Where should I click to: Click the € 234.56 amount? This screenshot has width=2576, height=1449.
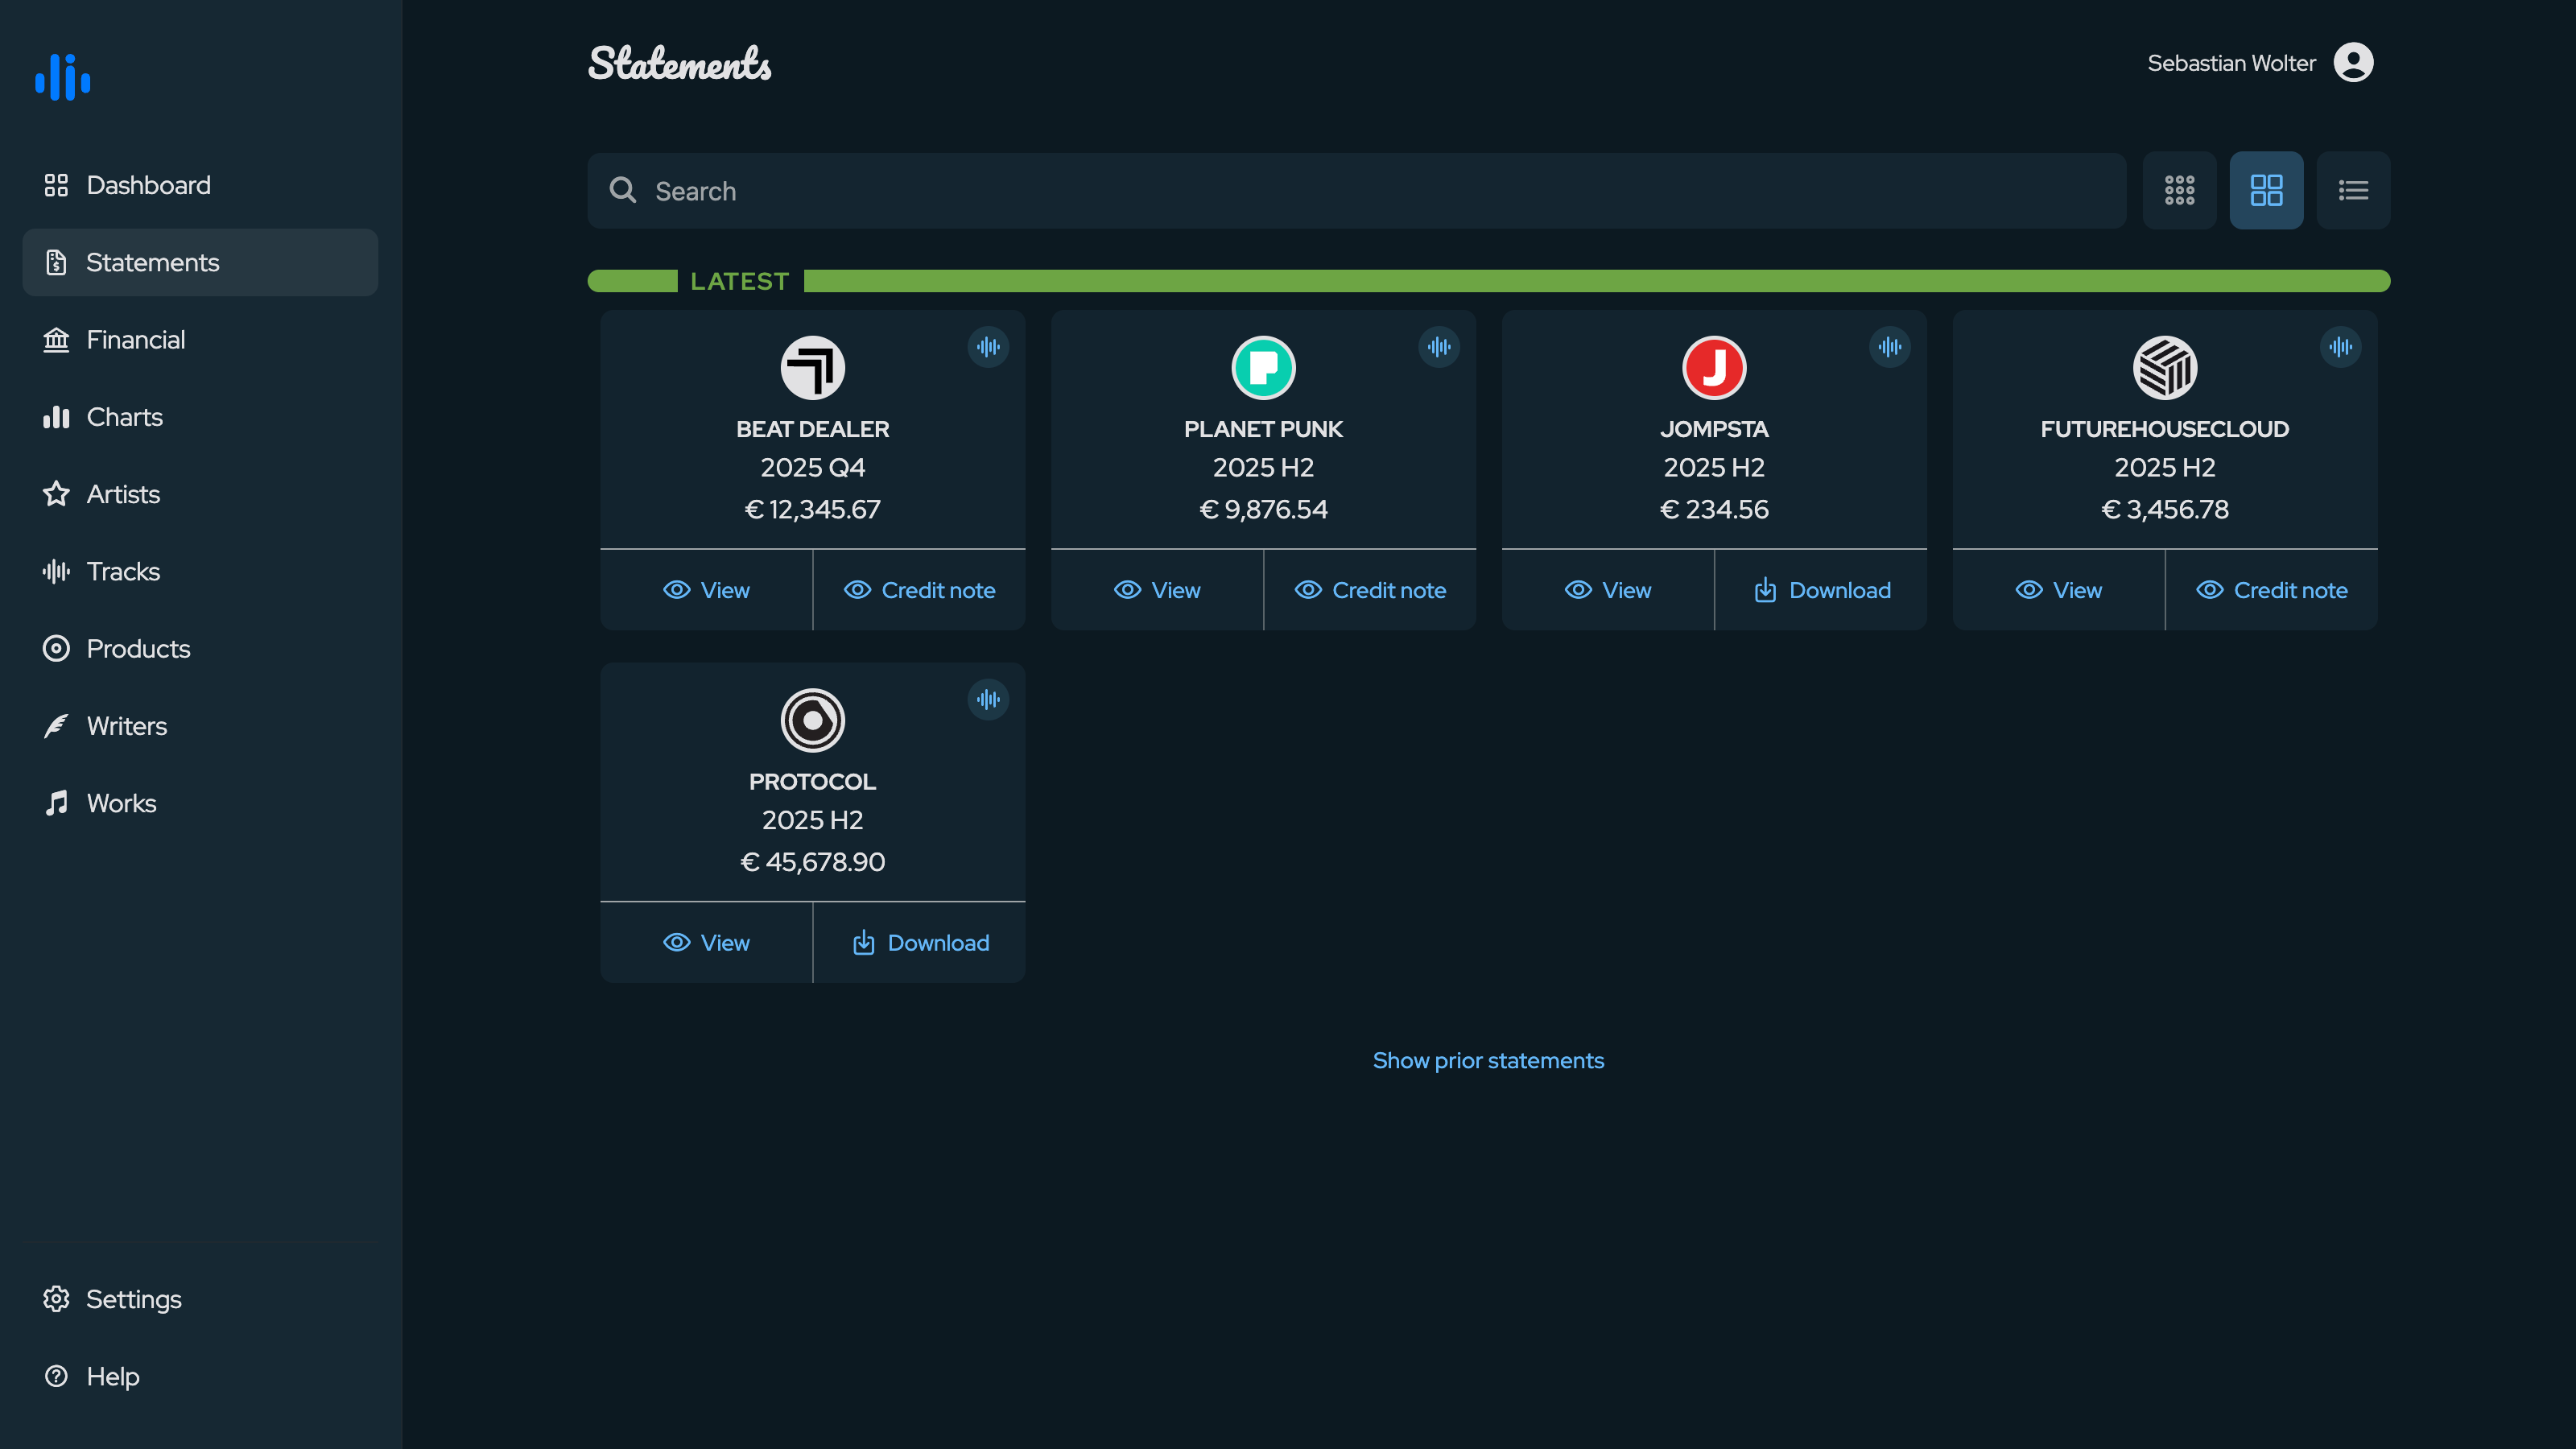1714,510
